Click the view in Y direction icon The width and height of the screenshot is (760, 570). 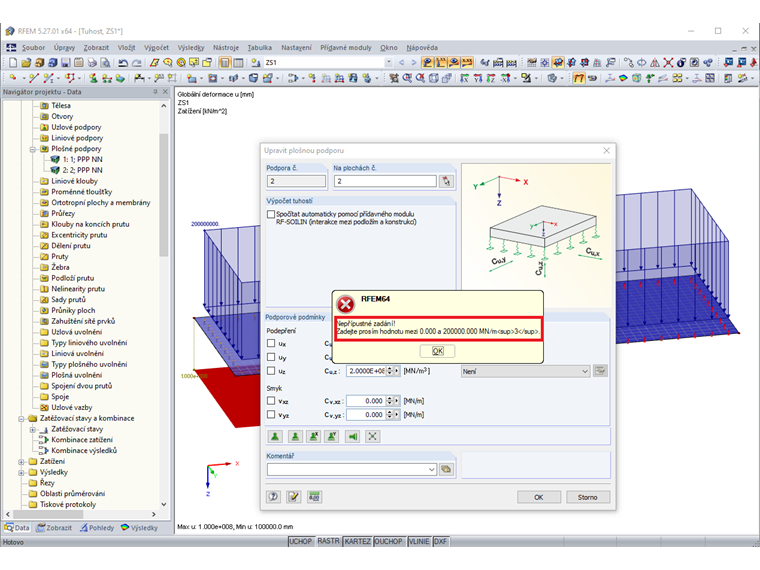click(x=478, y=78)
